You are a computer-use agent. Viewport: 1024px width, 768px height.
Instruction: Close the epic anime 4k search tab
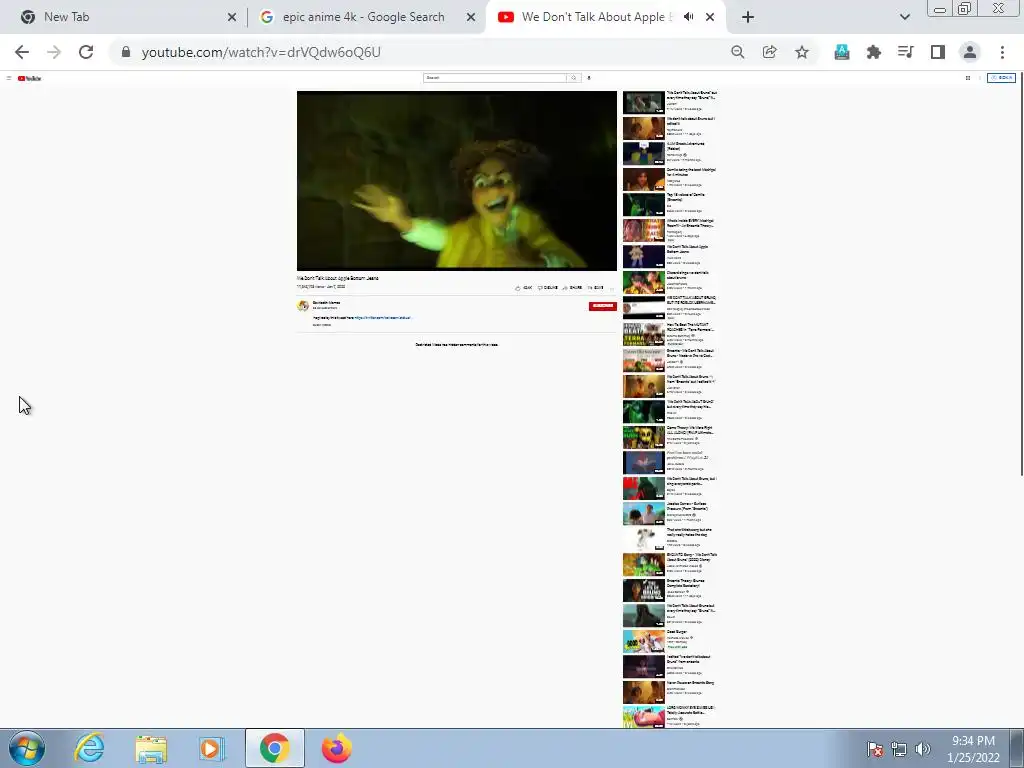click(x=471, y=17)
